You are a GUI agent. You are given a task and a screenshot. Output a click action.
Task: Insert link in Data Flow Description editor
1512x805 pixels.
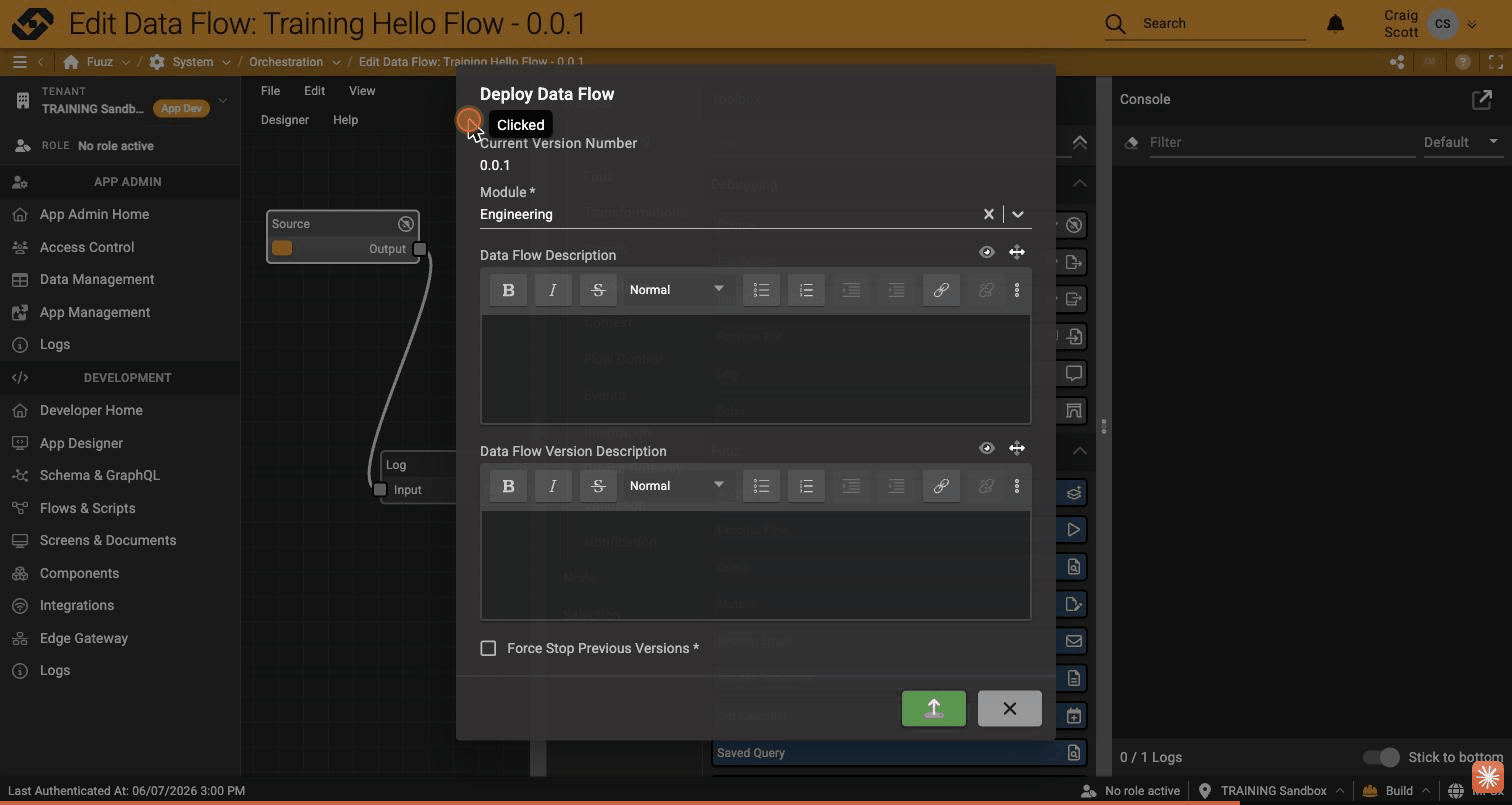point(941,290)
